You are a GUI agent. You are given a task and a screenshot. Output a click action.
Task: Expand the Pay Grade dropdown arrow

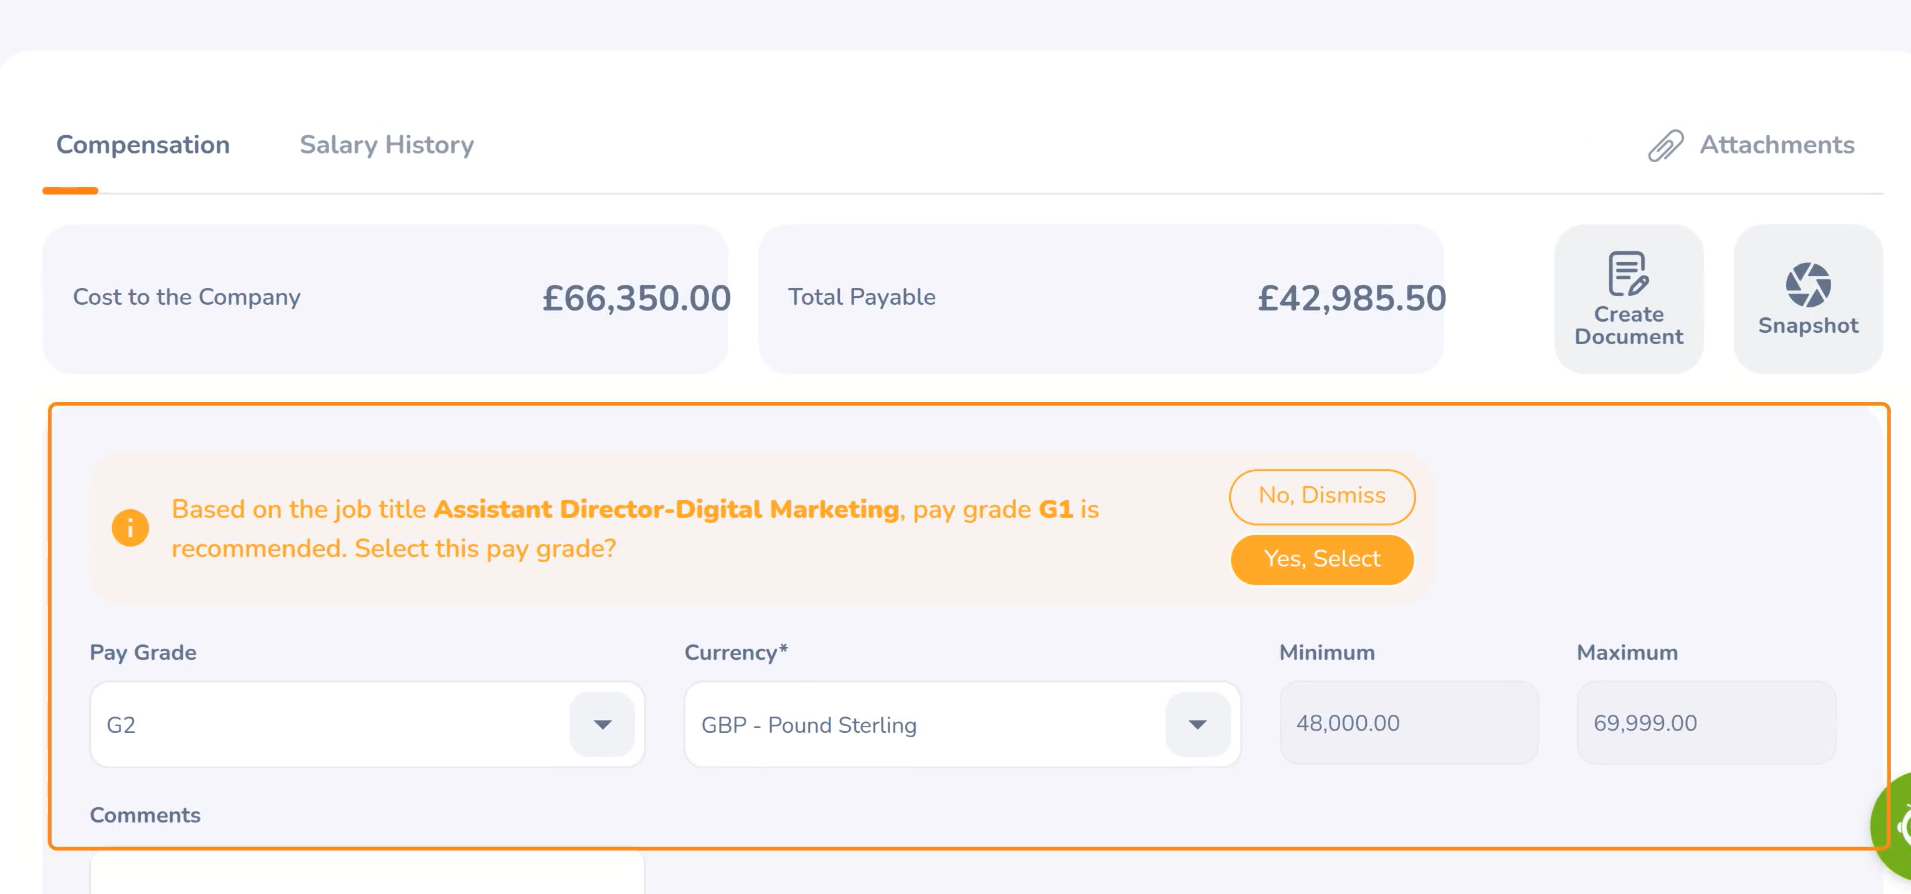point(602,725)
